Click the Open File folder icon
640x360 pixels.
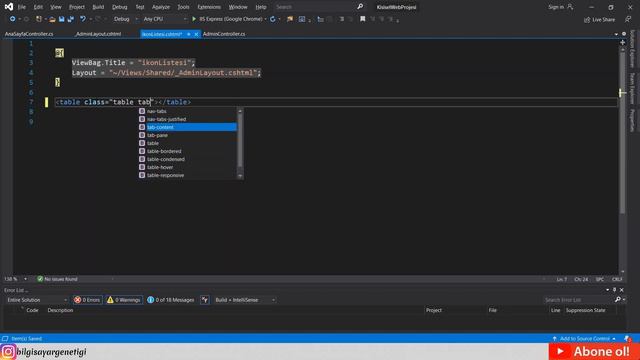(x=52, y=19)
